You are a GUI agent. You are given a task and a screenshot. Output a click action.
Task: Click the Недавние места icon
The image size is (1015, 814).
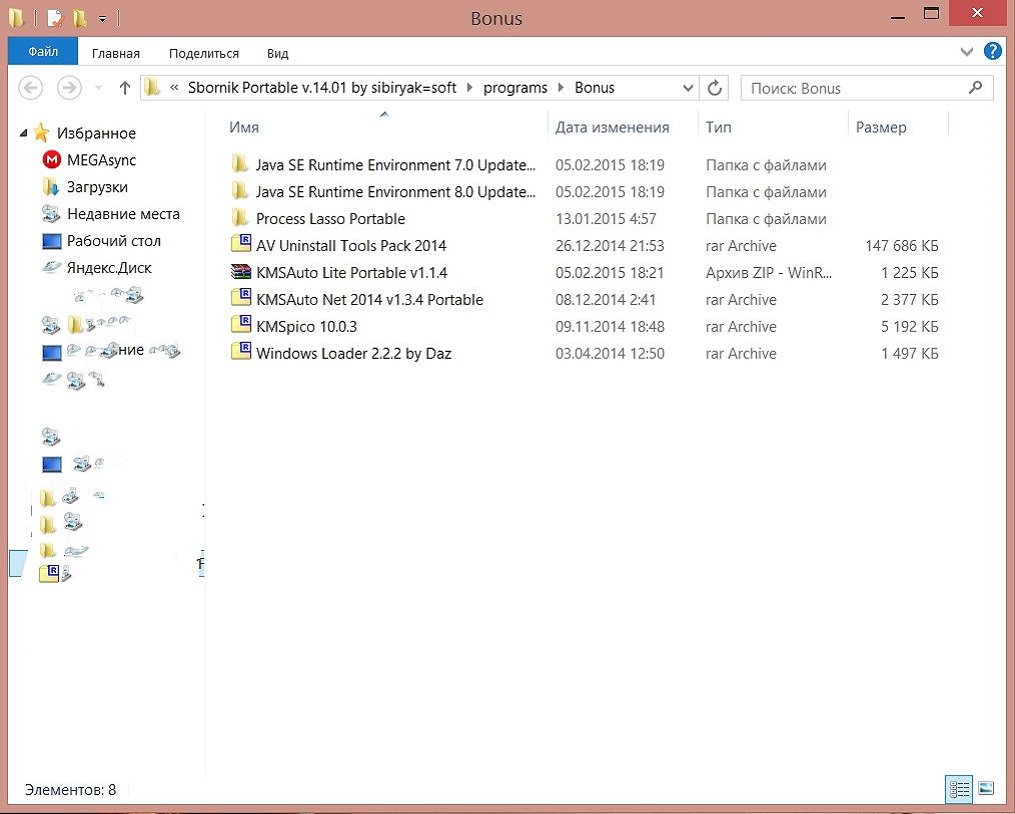pos(51,213)
